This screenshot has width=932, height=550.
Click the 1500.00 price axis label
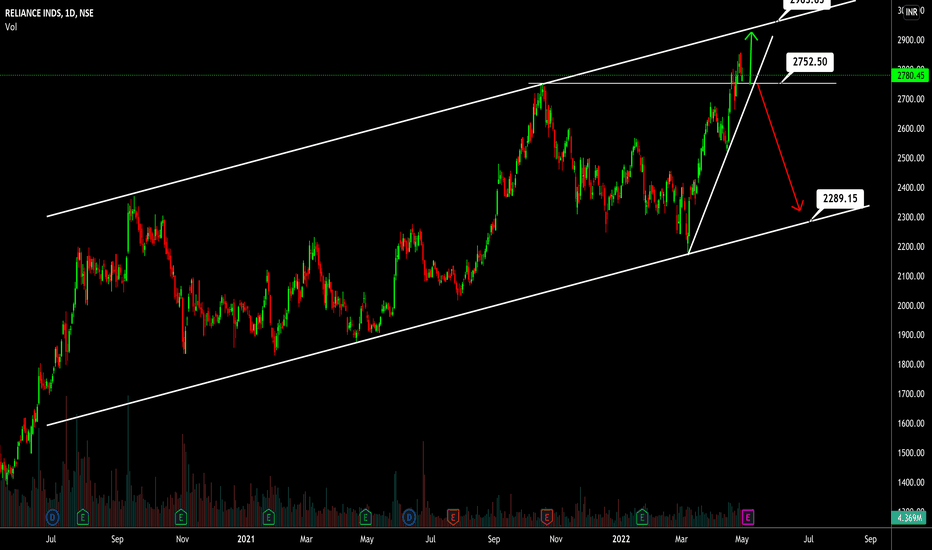(911, 453)
